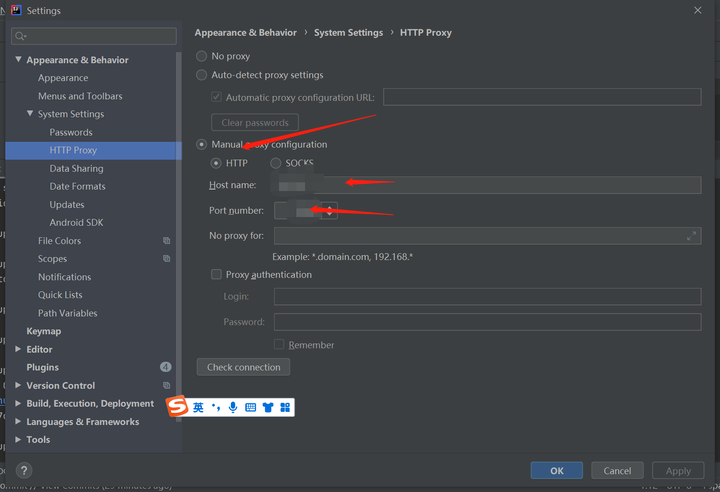Image resolution: width=720 pixels, height=492 pixels.
Task: Click the System Settings breadcrumb
Action: click(x=349, y=33)
